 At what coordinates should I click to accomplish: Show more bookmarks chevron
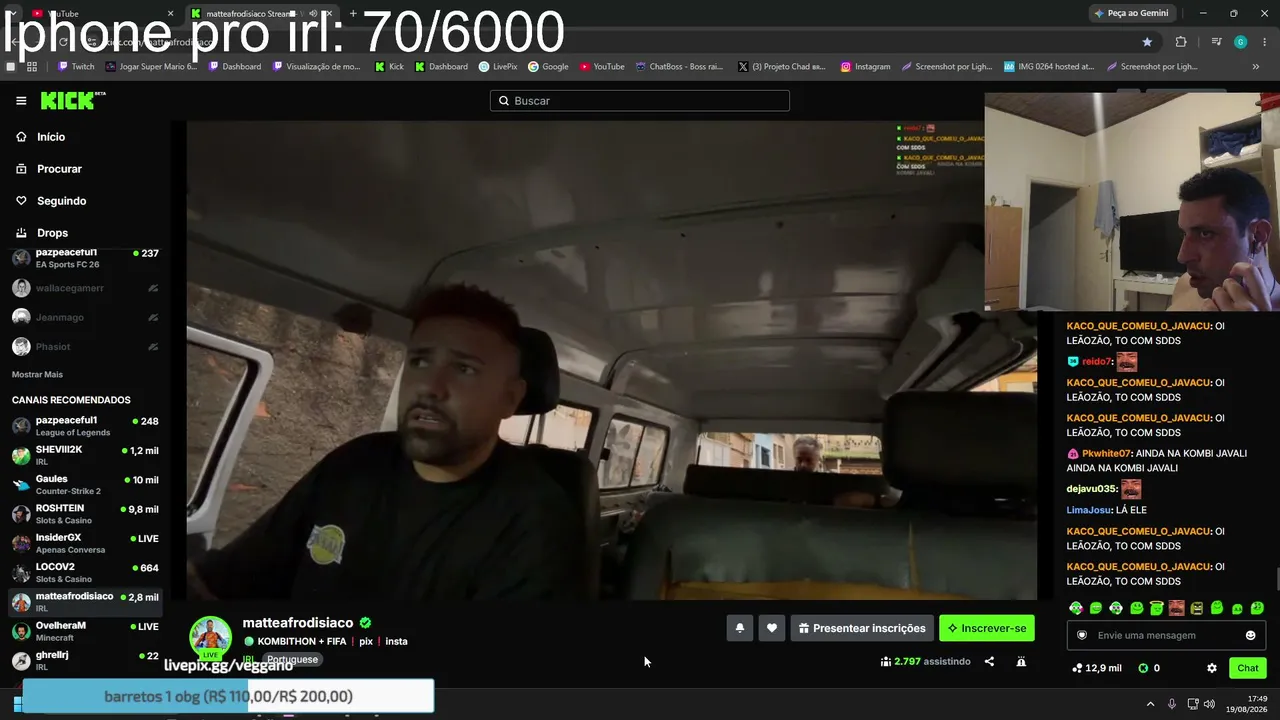tap(1256, 67)
